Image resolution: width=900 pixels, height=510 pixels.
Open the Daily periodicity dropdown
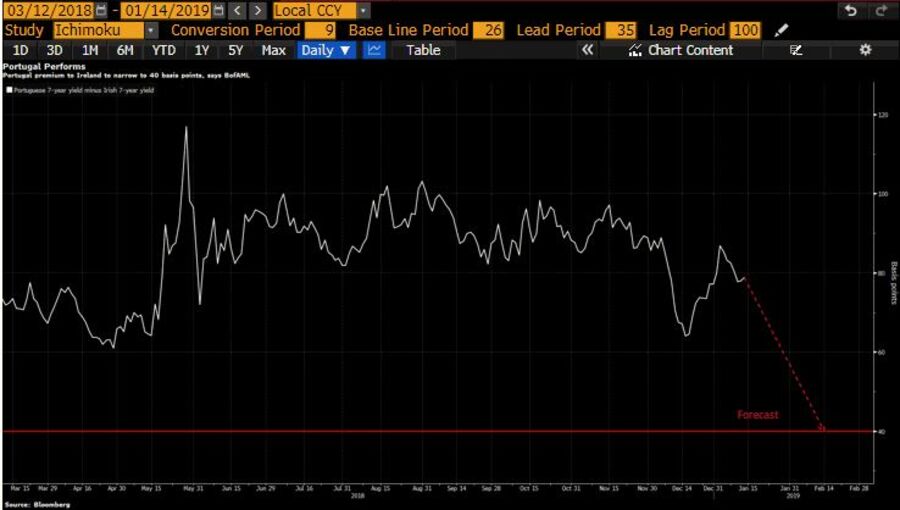point(326,50)
